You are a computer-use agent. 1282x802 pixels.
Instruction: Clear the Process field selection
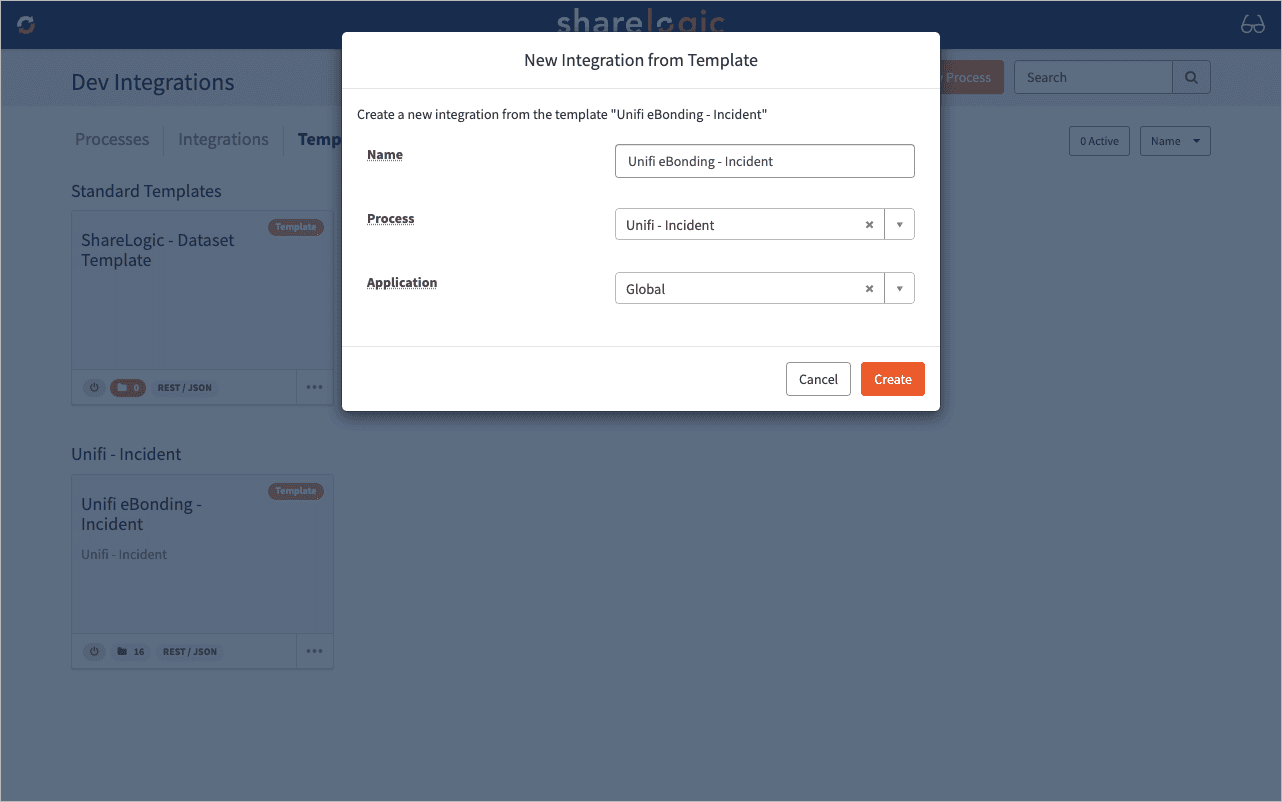[x=869, y=225]
